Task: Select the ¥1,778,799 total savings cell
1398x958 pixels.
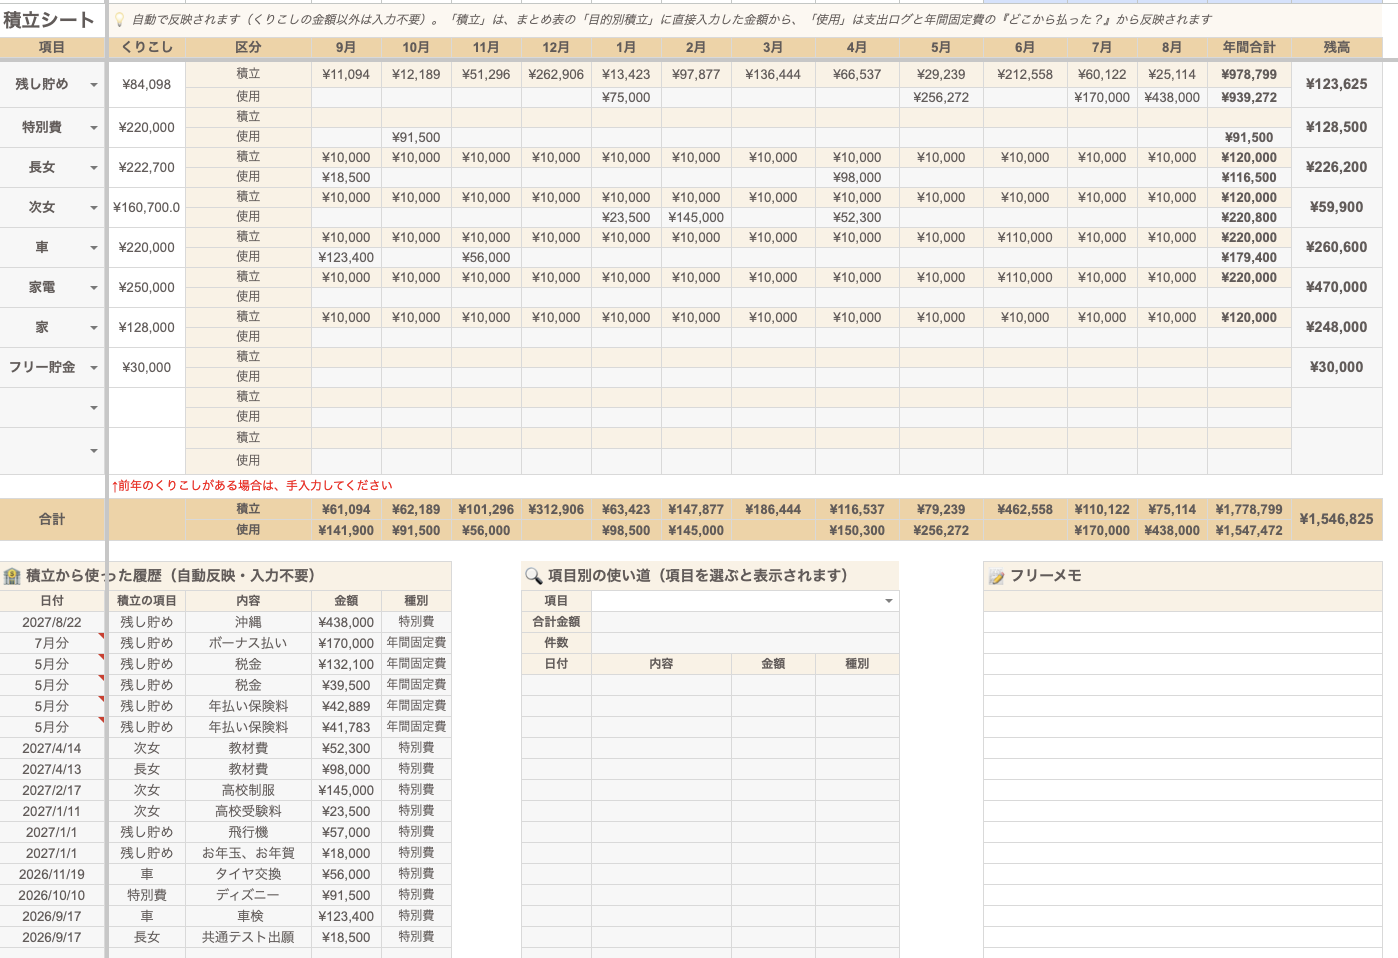Action: (1249, 510)
